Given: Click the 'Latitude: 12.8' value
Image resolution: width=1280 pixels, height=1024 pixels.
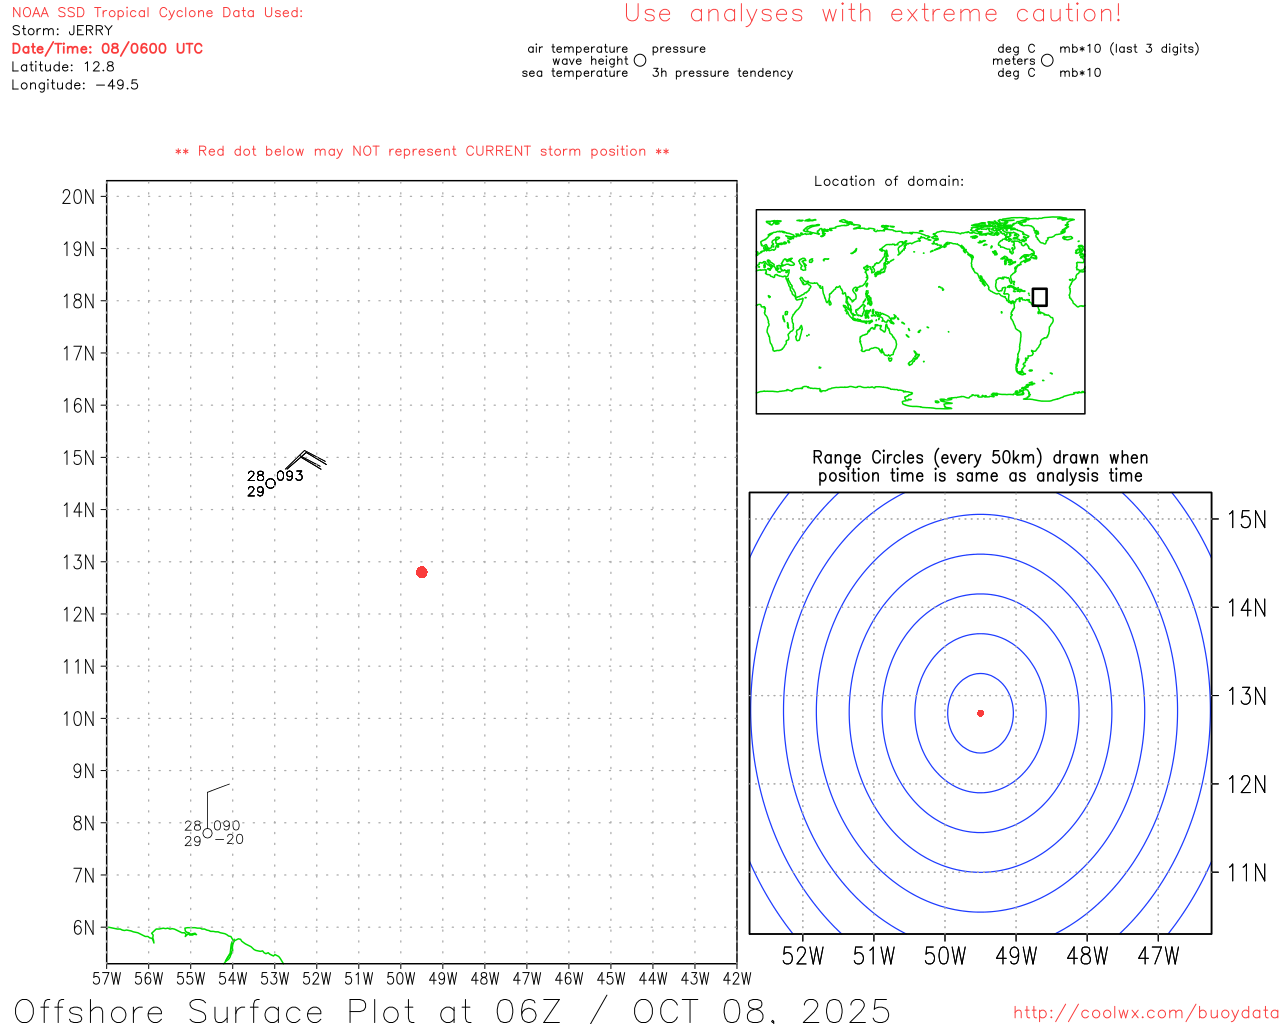Looking at the screenshot, I should [x=63, y=67].
